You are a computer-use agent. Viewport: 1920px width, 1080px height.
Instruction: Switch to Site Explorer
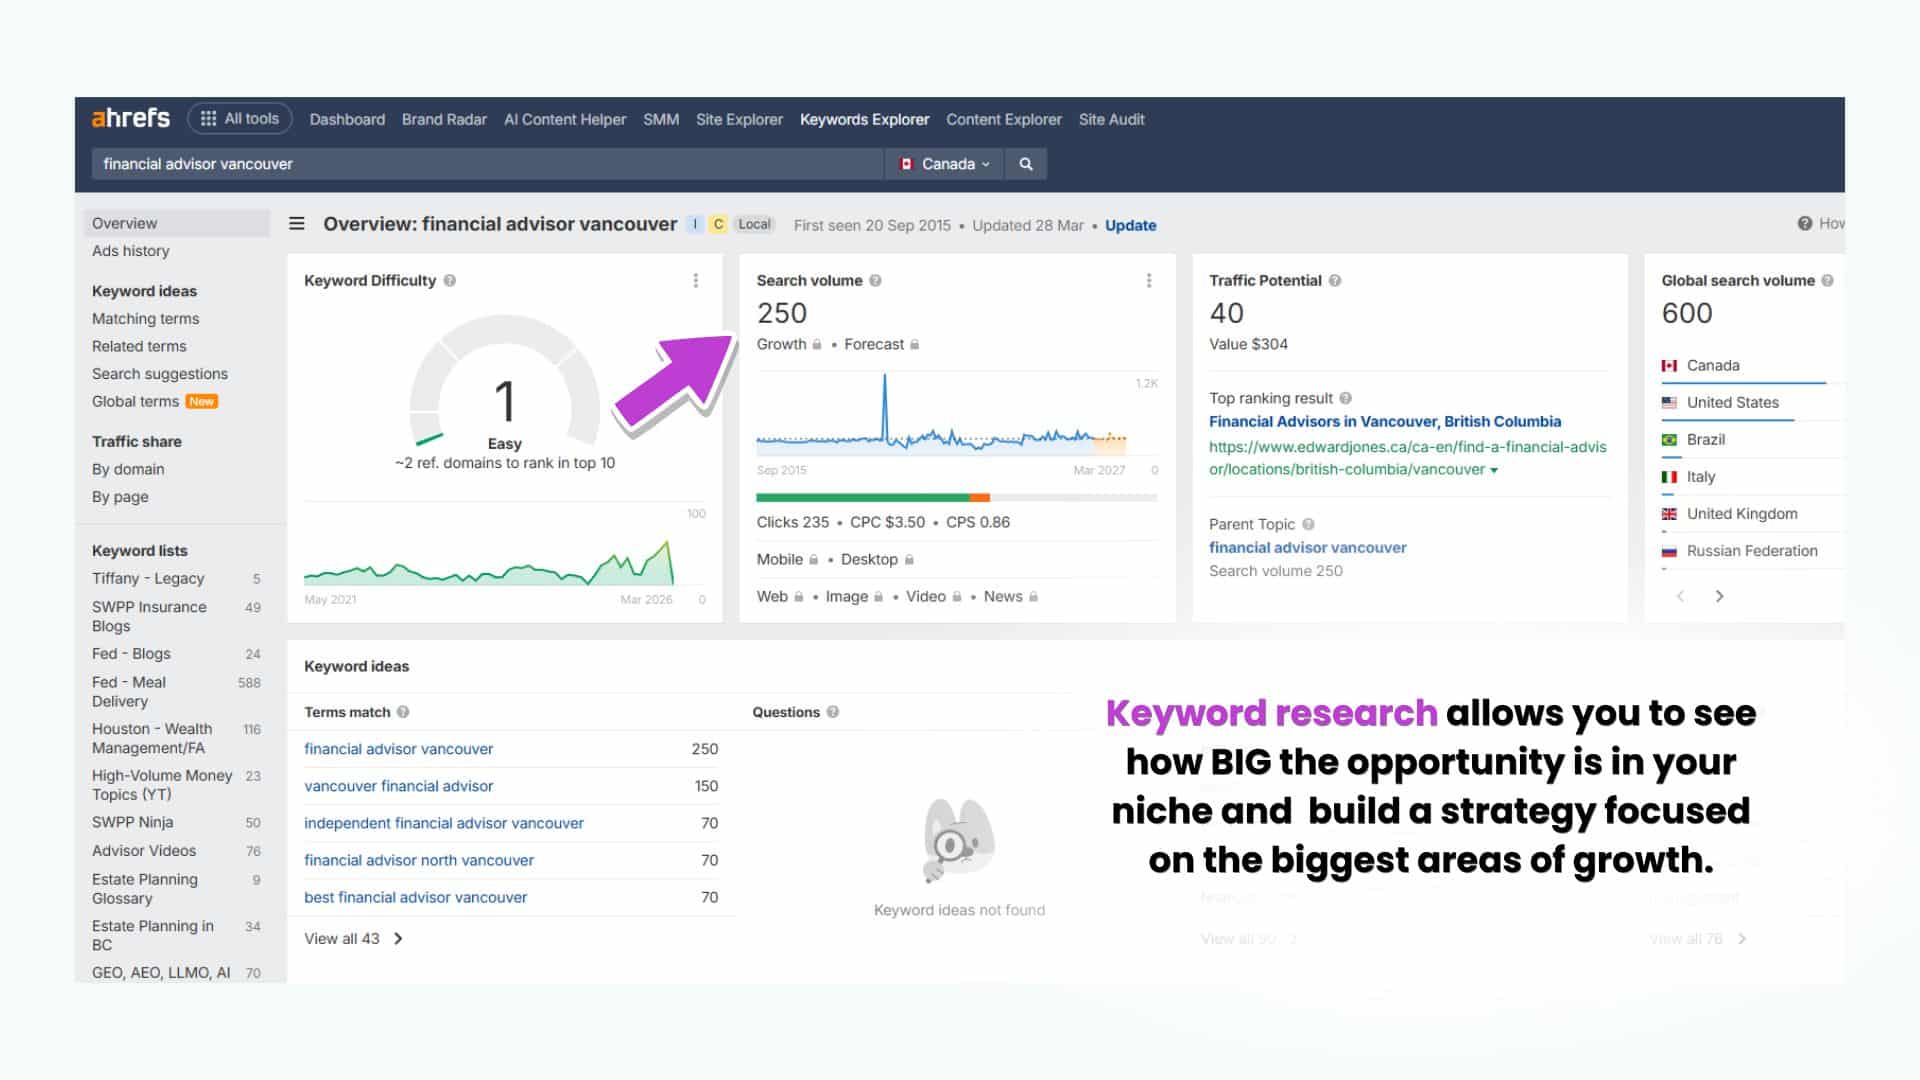coord(739,119)
